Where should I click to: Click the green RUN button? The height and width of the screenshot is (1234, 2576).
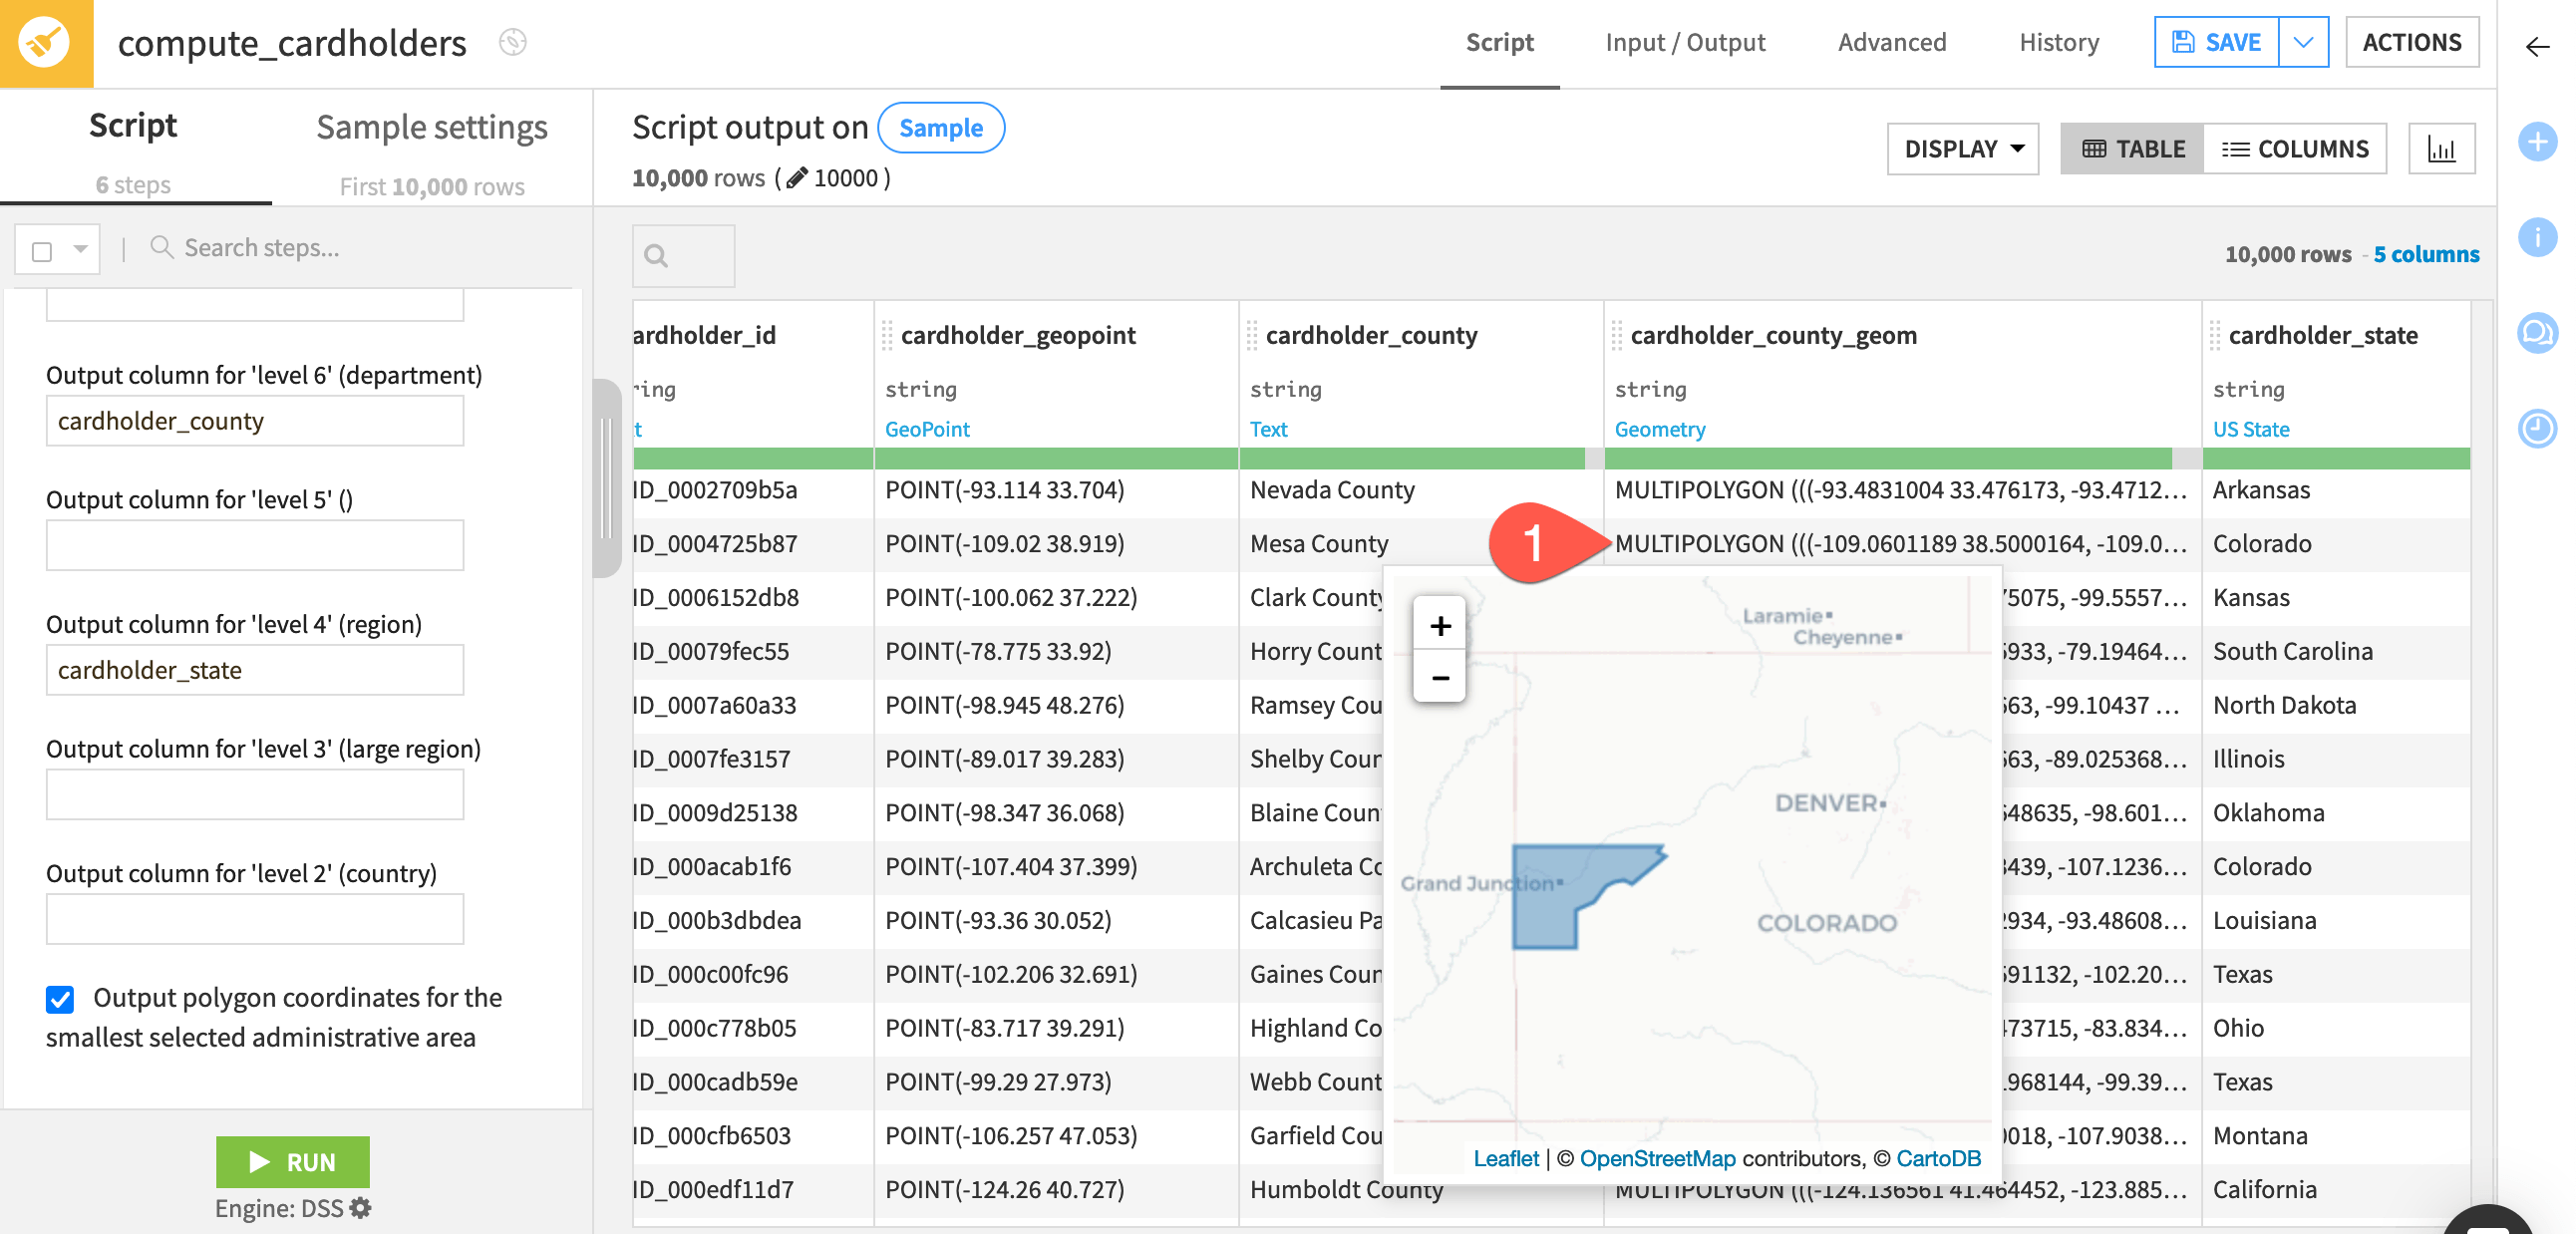pos(292,1161)
